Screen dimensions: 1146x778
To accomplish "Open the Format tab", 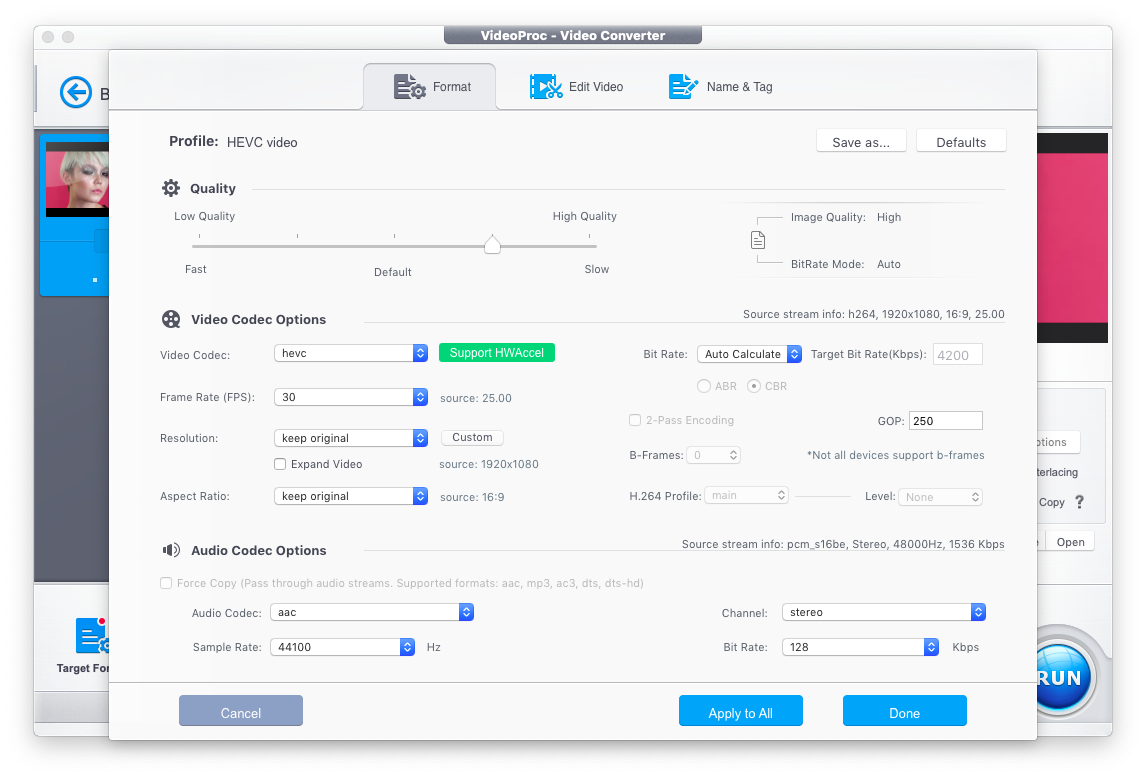I will [430, 87].
